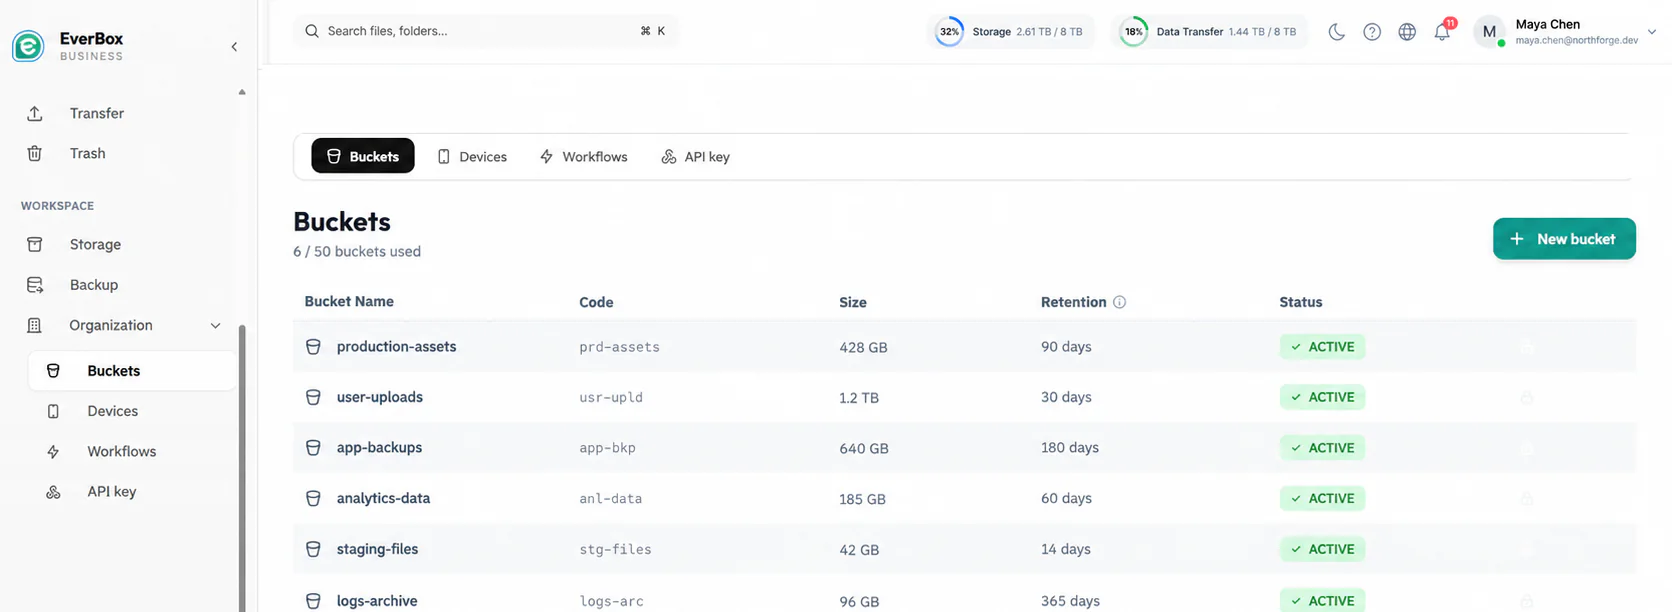This screenshot has height=612, width=1672.
Task: Select the Buckets tab
Action: [363, 156]
